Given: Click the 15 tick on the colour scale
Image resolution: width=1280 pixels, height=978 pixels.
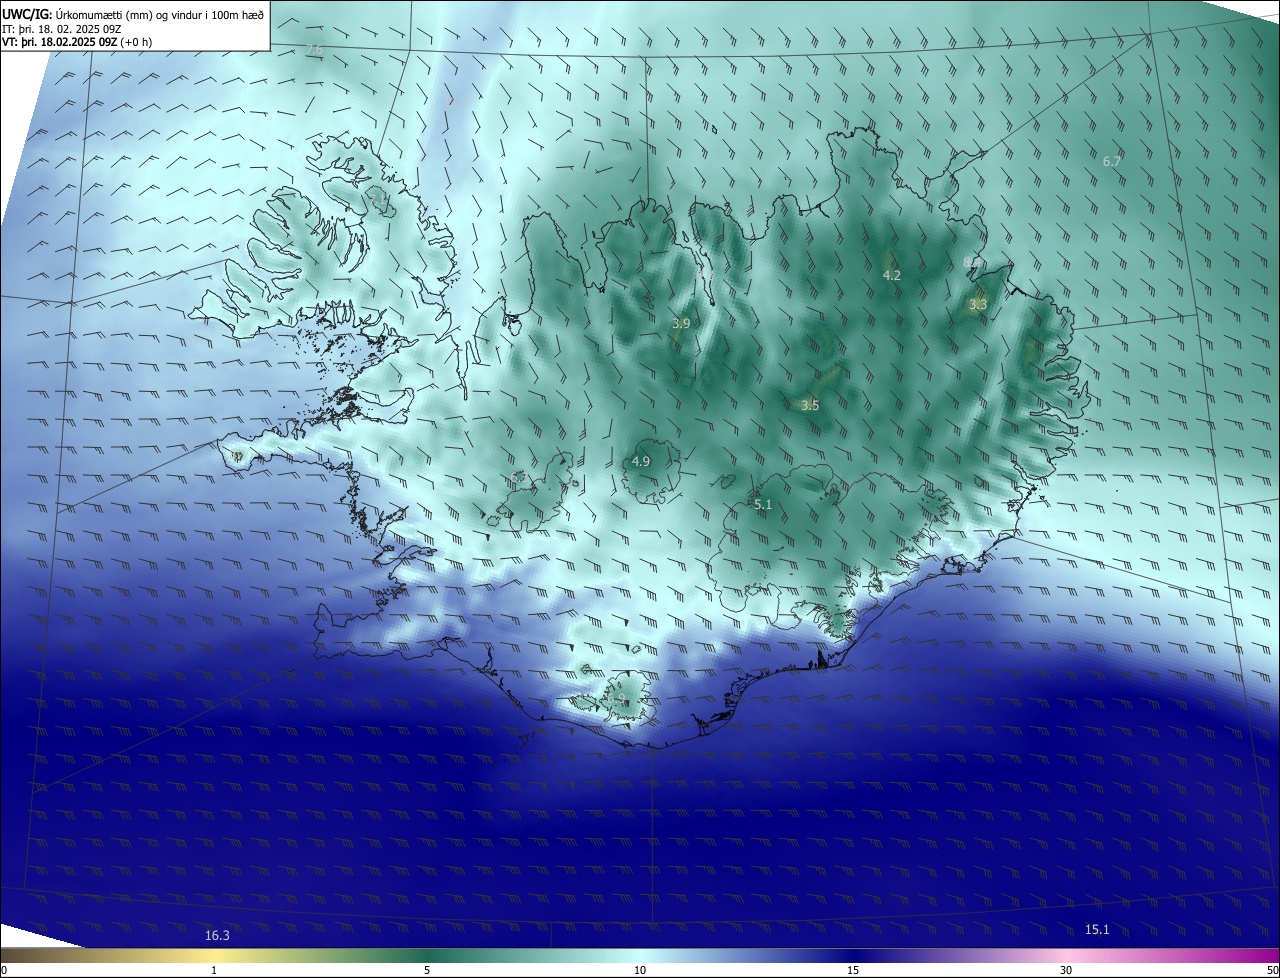Looking at the screenshot, I should [x=853, y=971].
